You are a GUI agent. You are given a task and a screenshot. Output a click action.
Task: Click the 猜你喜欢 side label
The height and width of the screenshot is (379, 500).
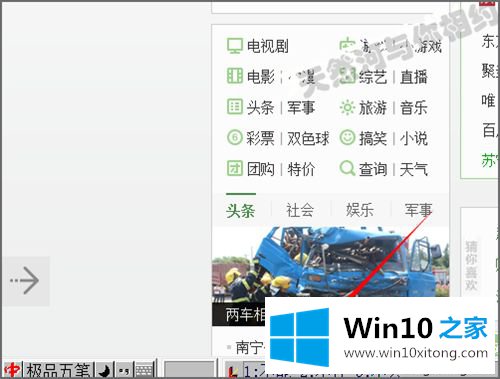[x=471, y=266]
